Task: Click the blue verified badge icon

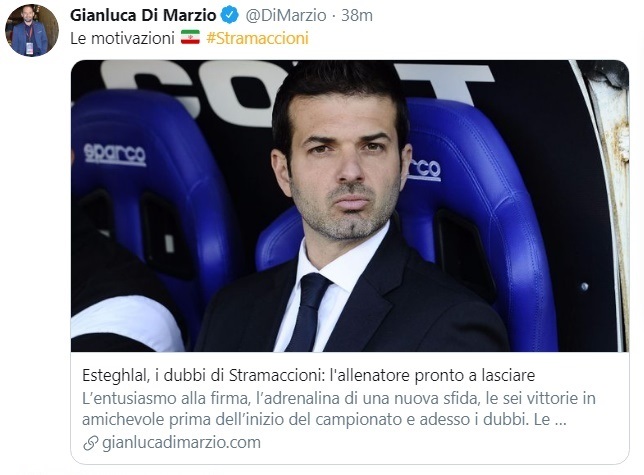Action: (x=230, y=15)
